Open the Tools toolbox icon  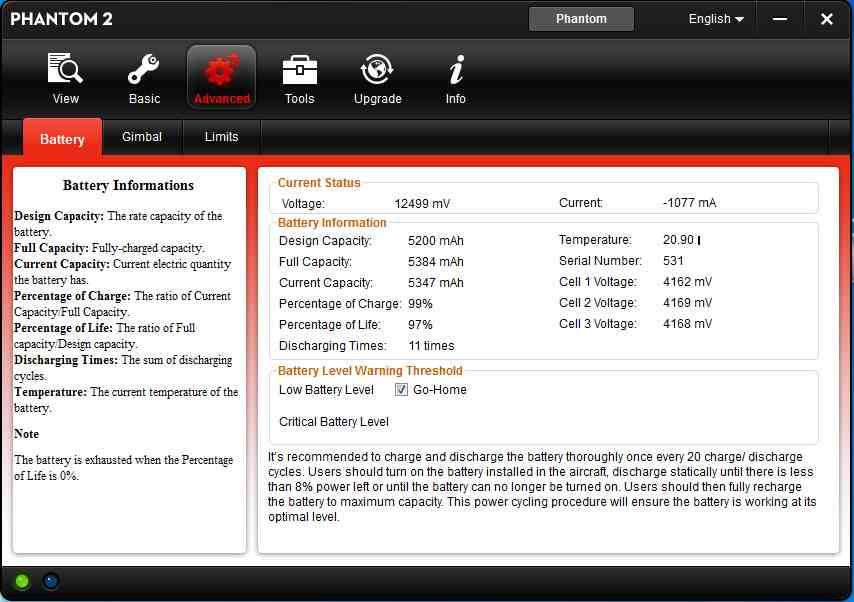pos(299,70)
